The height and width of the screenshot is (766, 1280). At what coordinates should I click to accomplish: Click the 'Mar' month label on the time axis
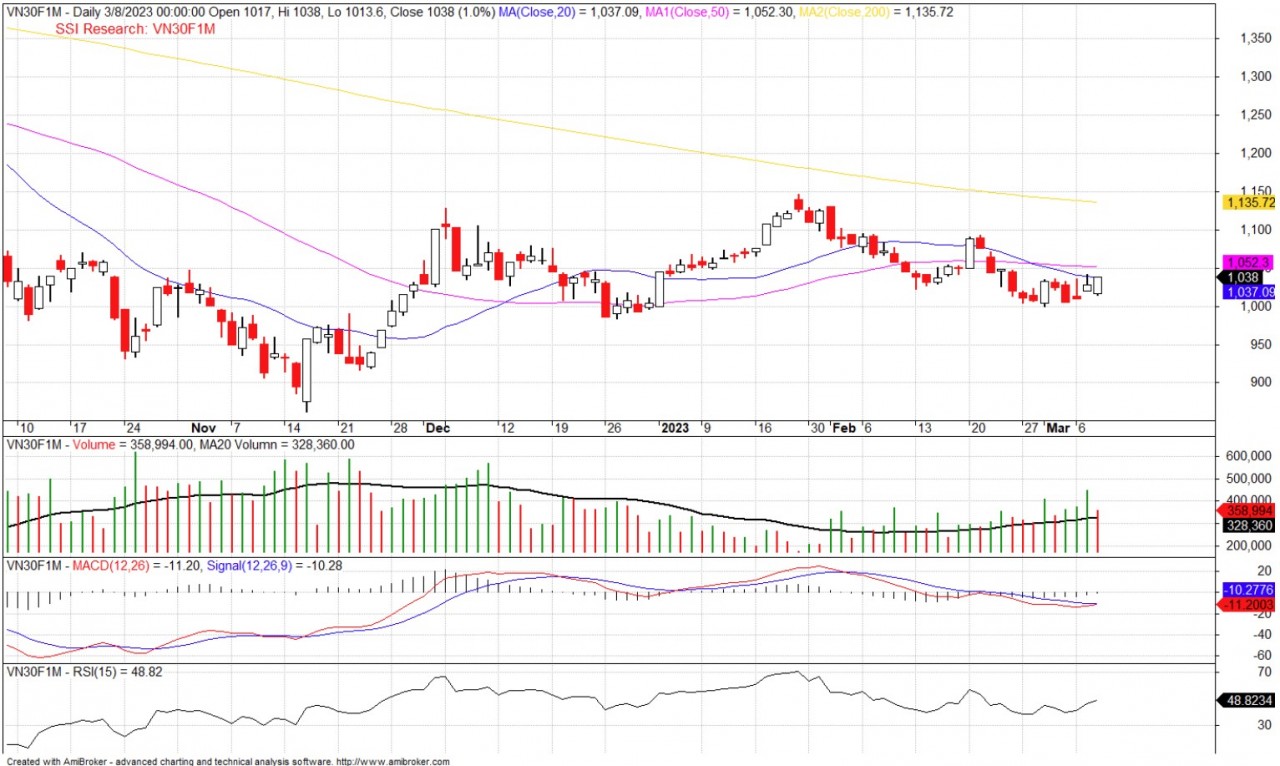tap(1057, 428)
